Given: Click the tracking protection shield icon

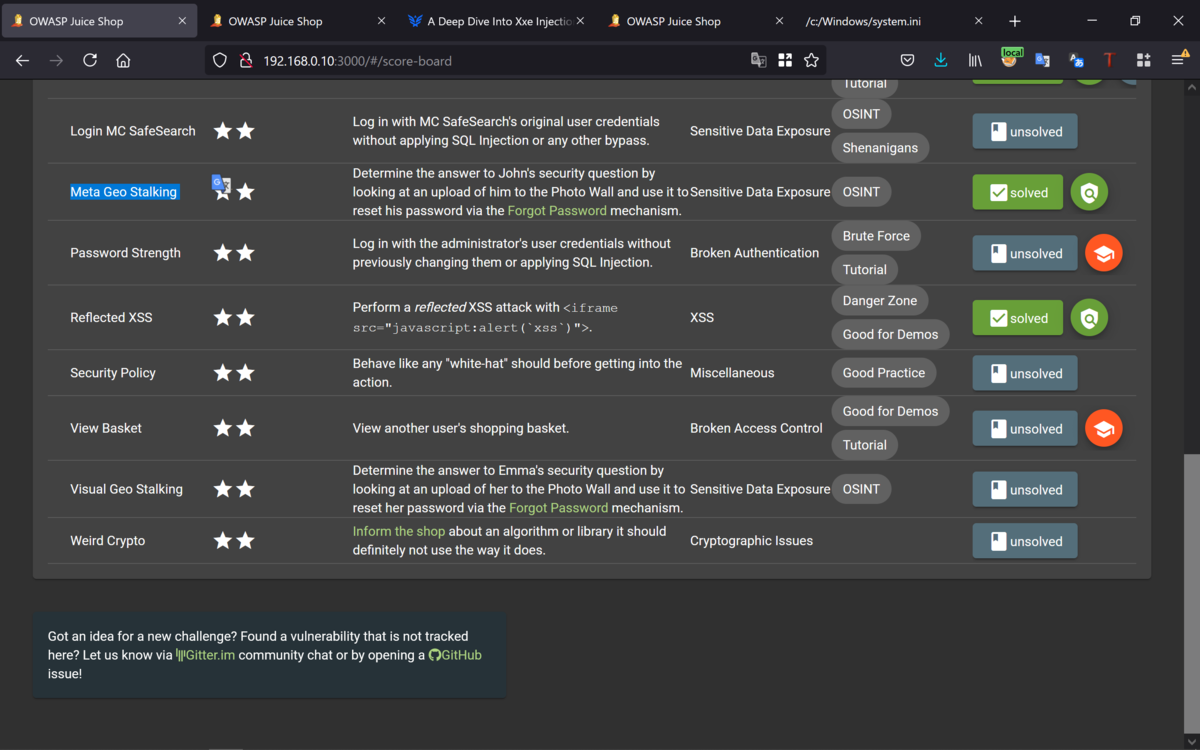Looking at the screenshot, I should click(221, 60).
